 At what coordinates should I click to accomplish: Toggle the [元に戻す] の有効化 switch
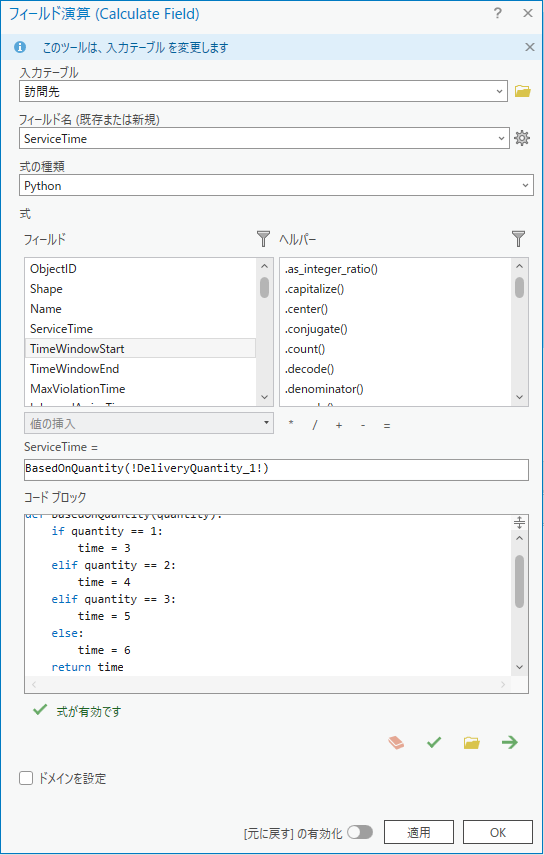click(360, 832)
